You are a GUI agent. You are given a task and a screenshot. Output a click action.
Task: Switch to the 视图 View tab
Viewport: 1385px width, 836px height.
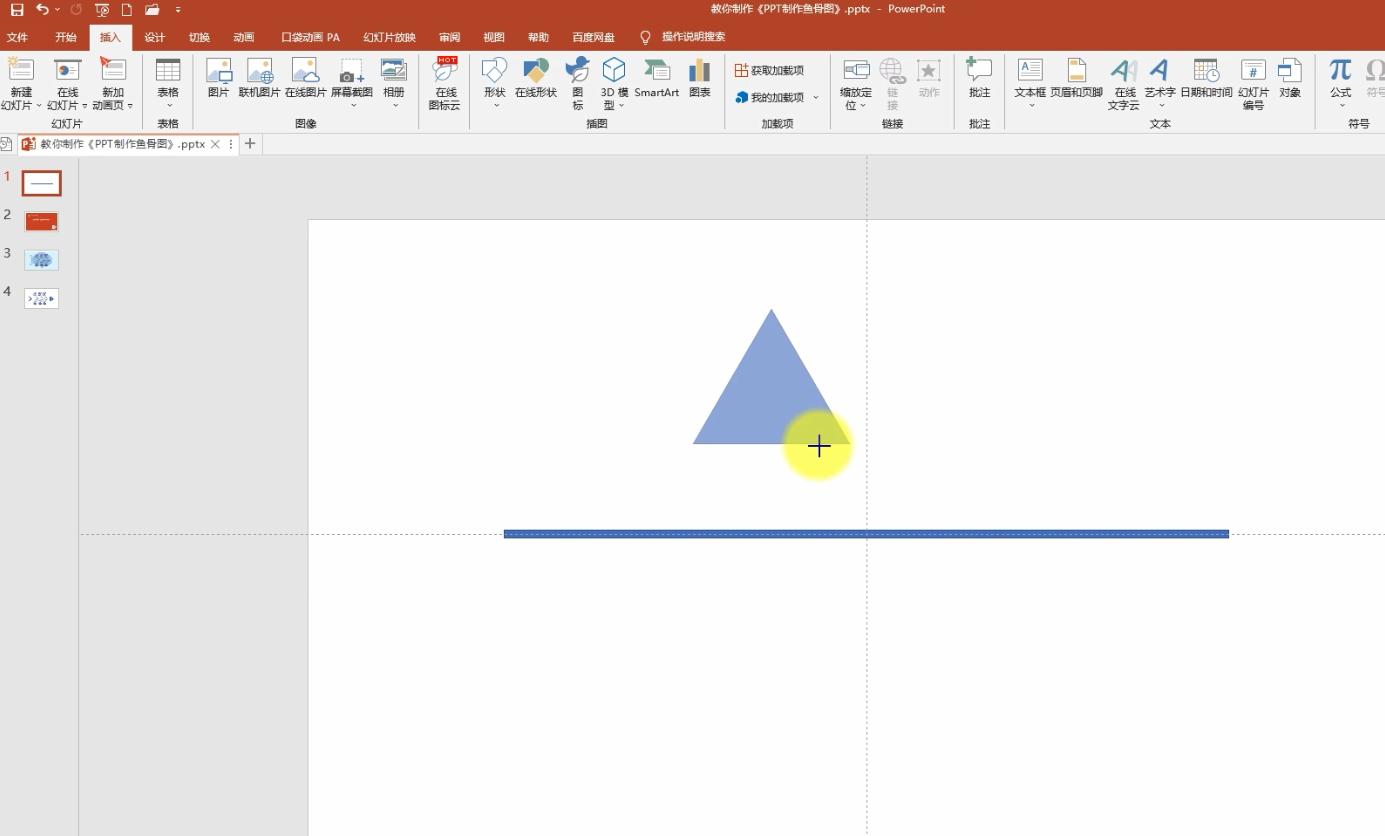tap(494, 38)
